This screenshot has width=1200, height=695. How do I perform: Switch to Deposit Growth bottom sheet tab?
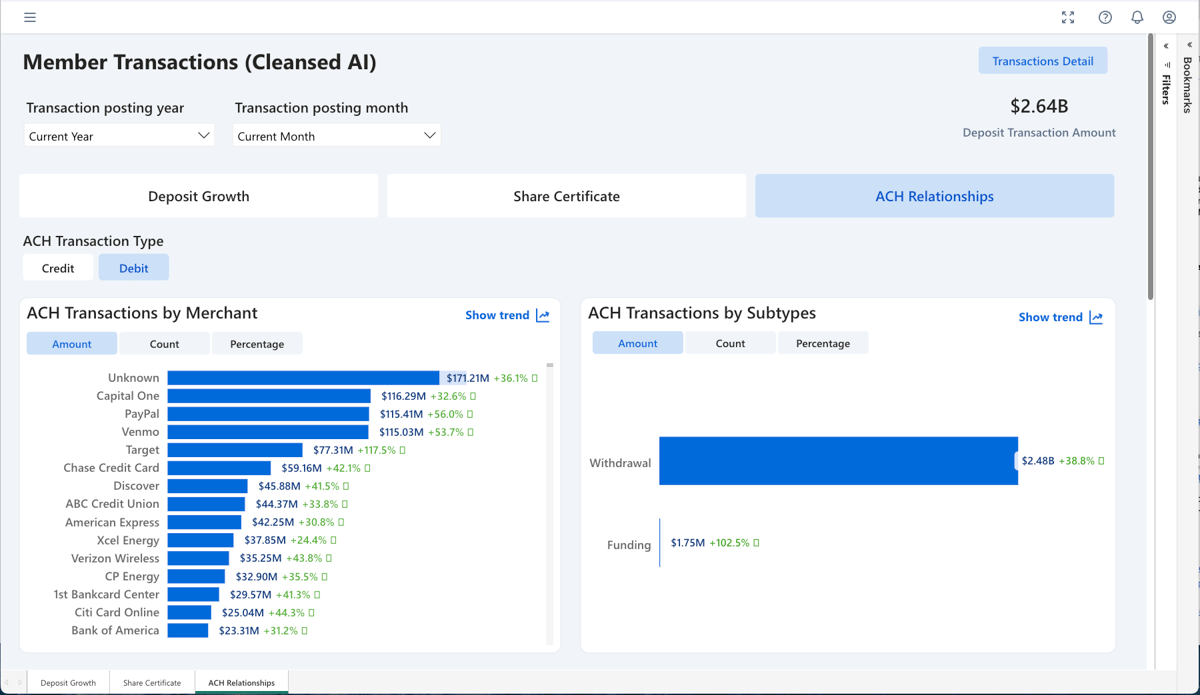tap(68, 683)
